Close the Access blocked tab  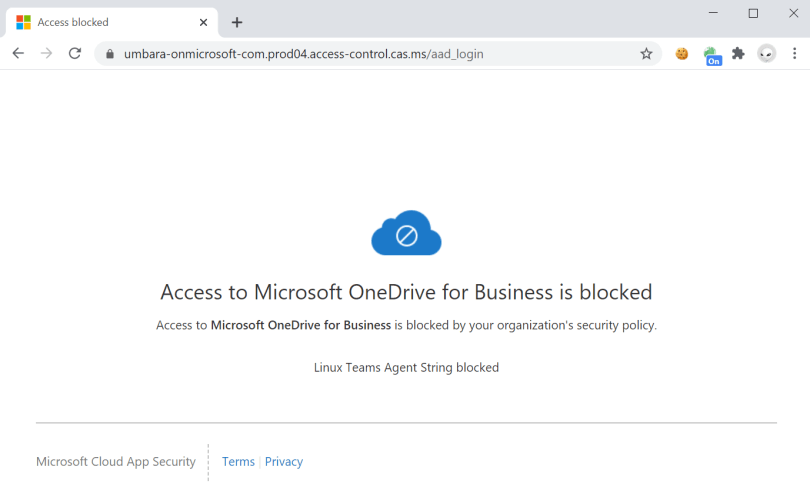pos(204,22)
